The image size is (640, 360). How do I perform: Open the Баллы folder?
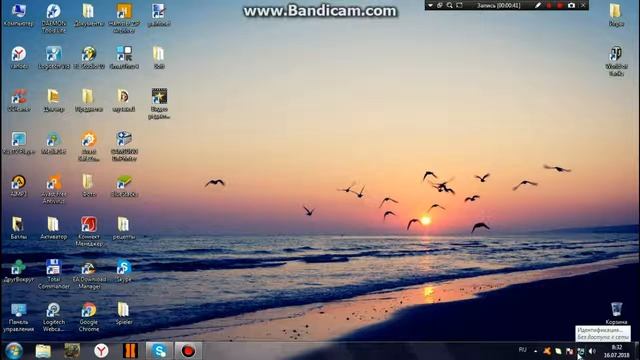(18, 228)
